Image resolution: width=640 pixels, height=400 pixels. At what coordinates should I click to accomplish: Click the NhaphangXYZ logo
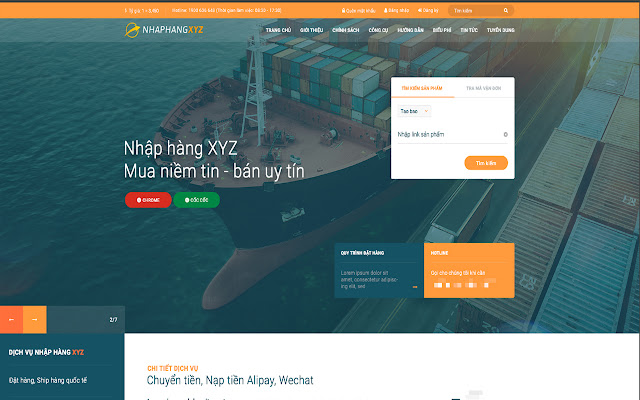pos(164,30)
